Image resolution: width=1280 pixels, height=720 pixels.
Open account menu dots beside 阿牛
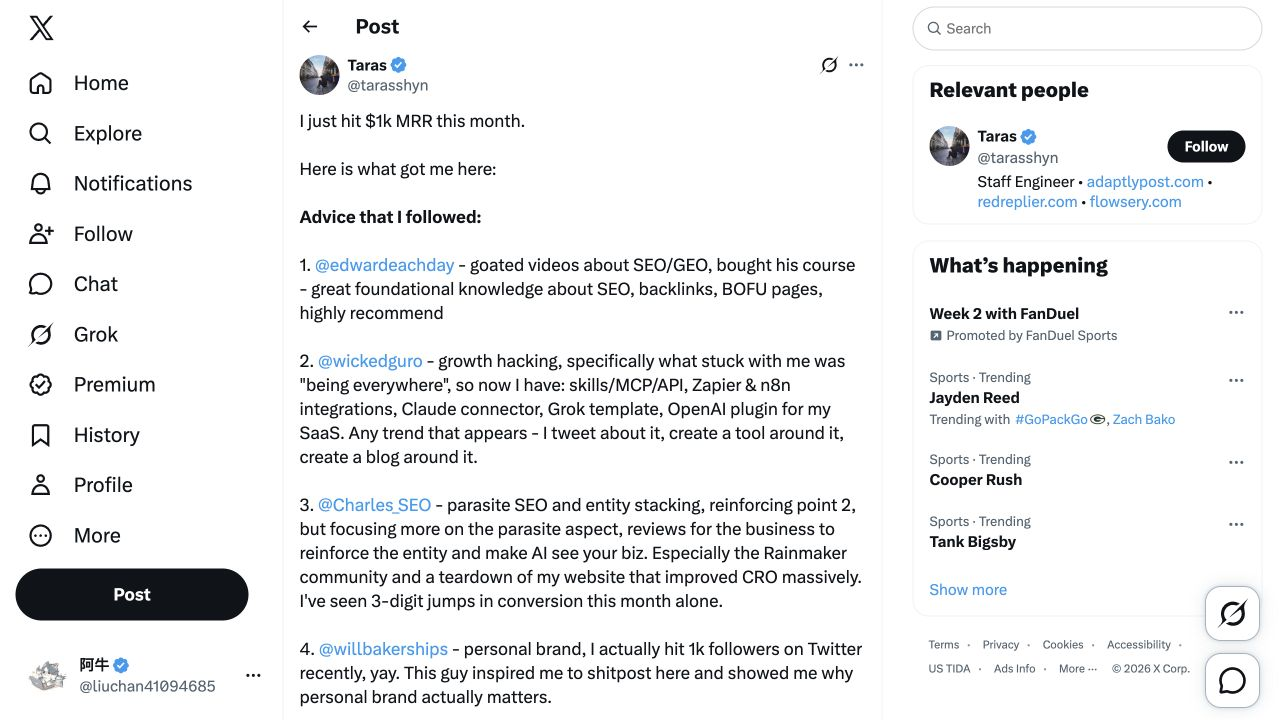click(253, 675)
